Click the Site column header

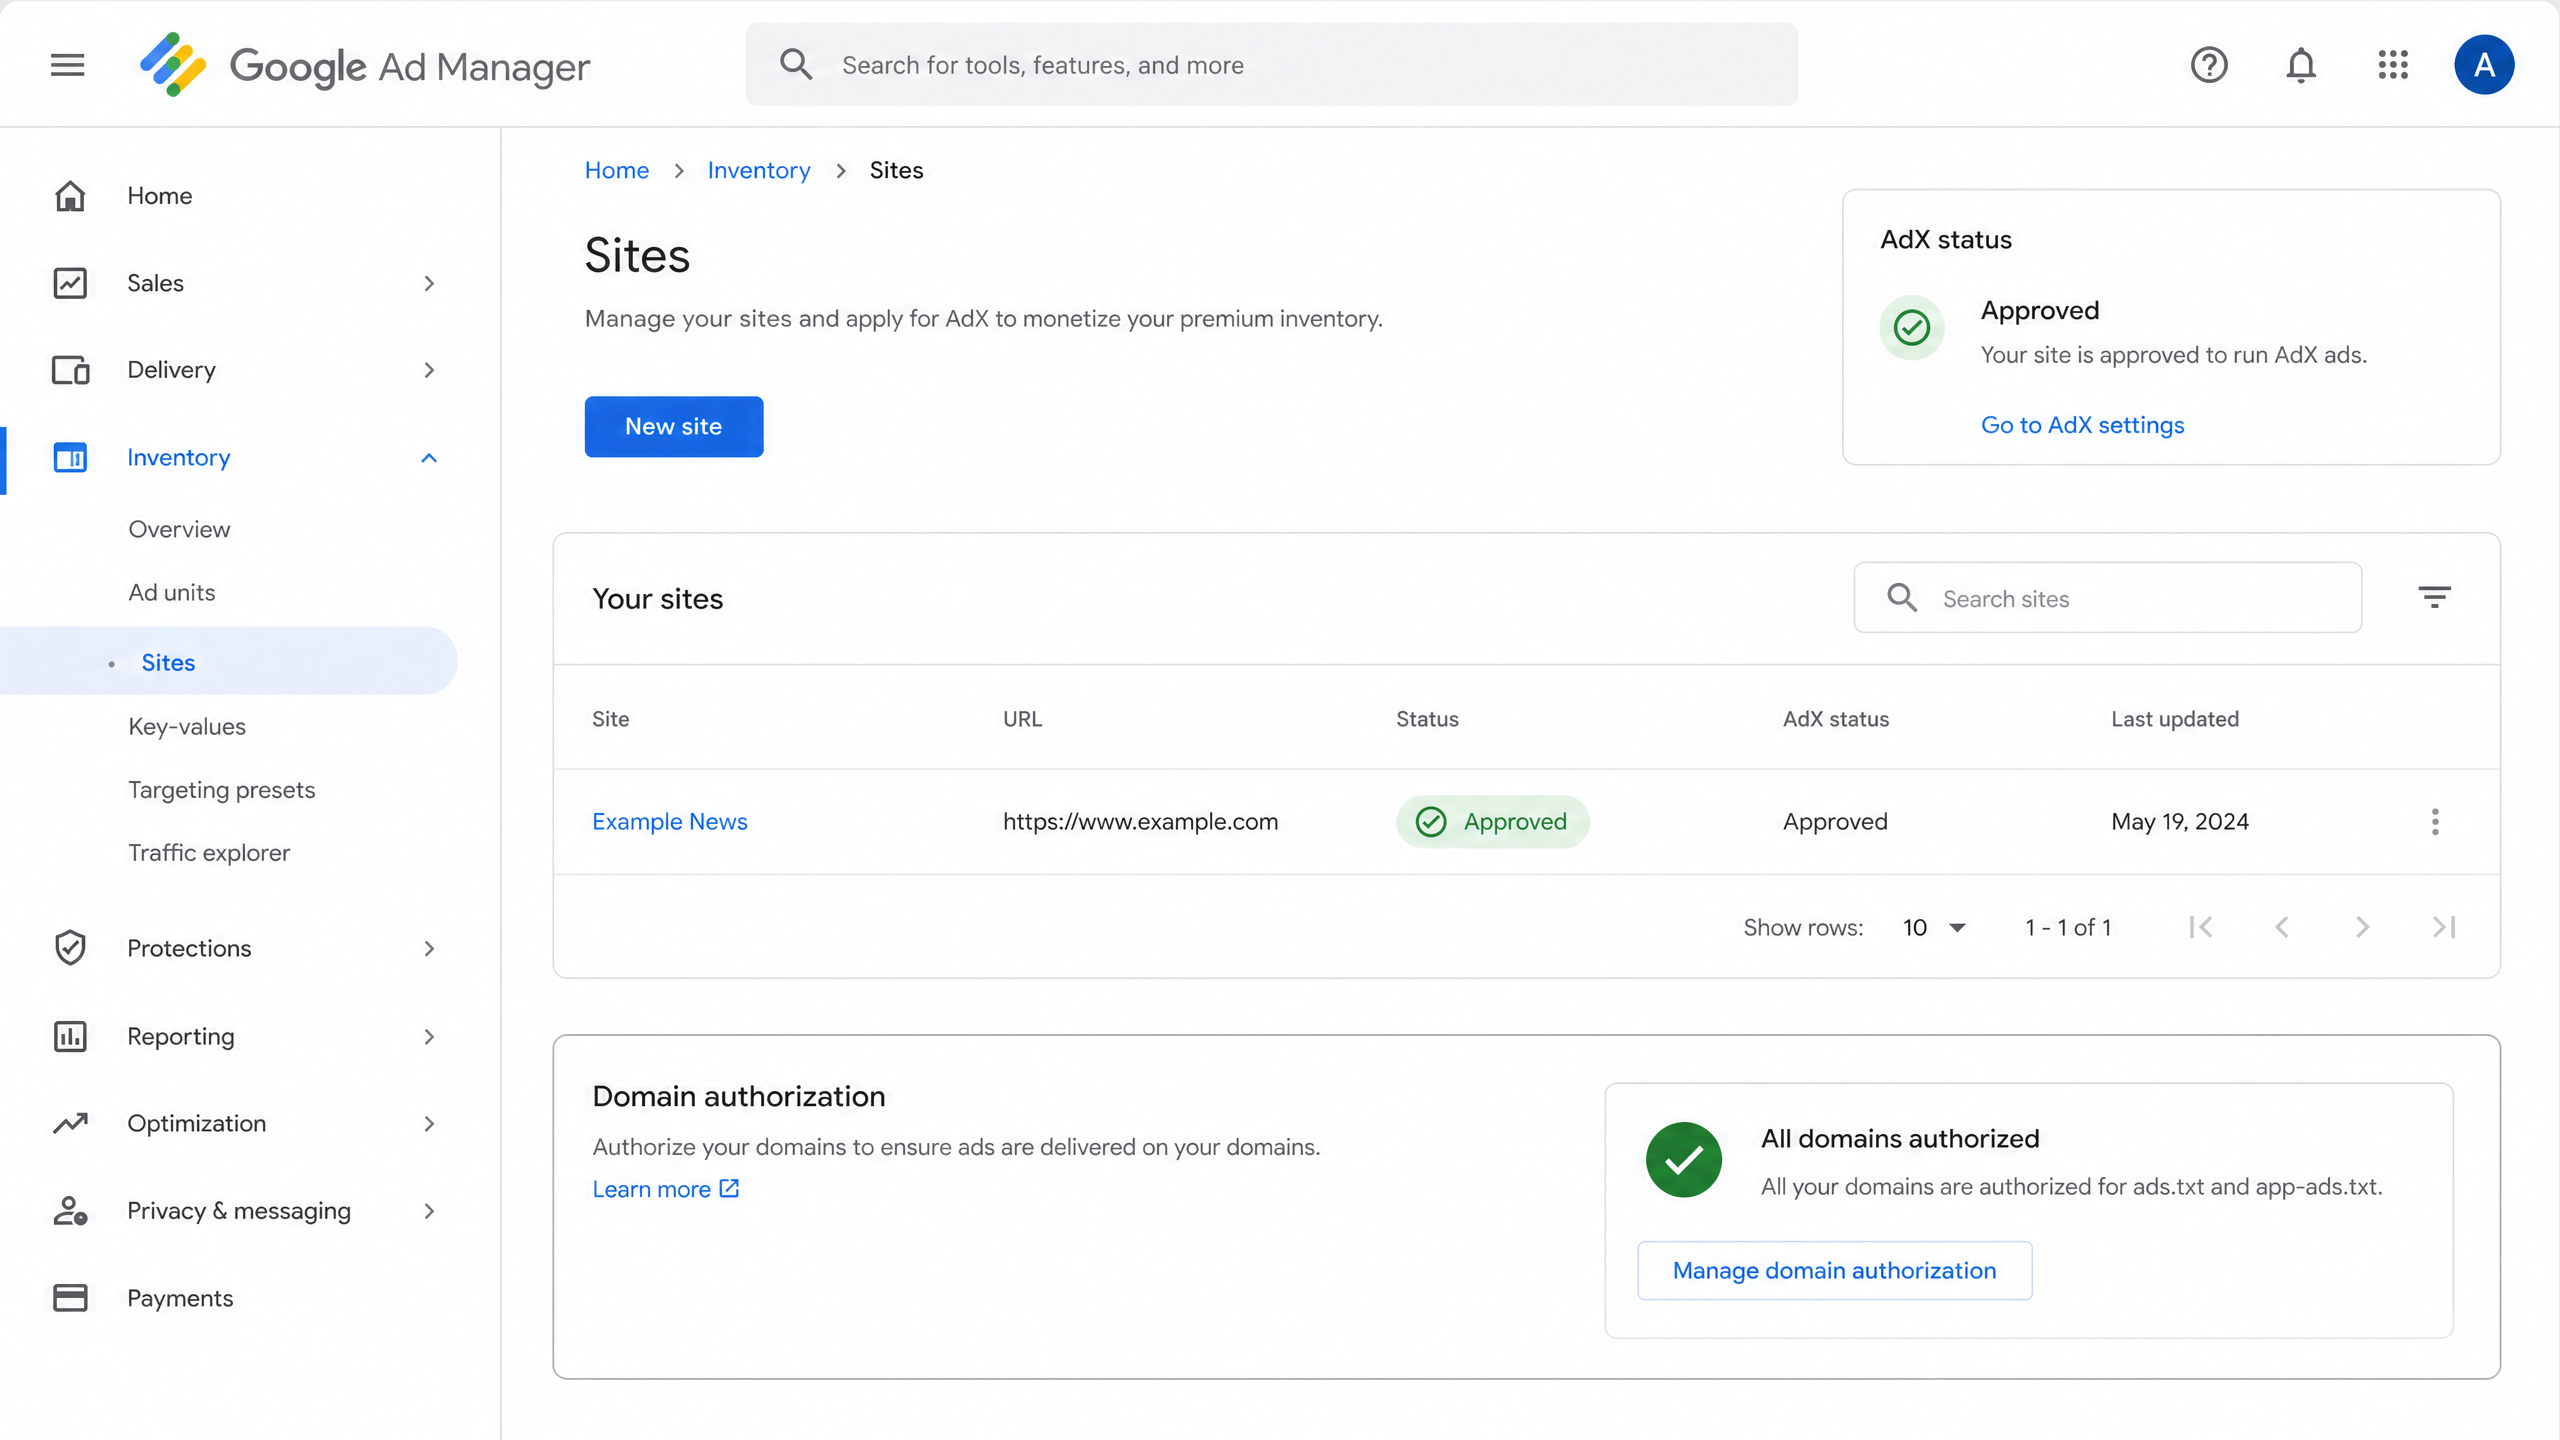pos(610,719)
